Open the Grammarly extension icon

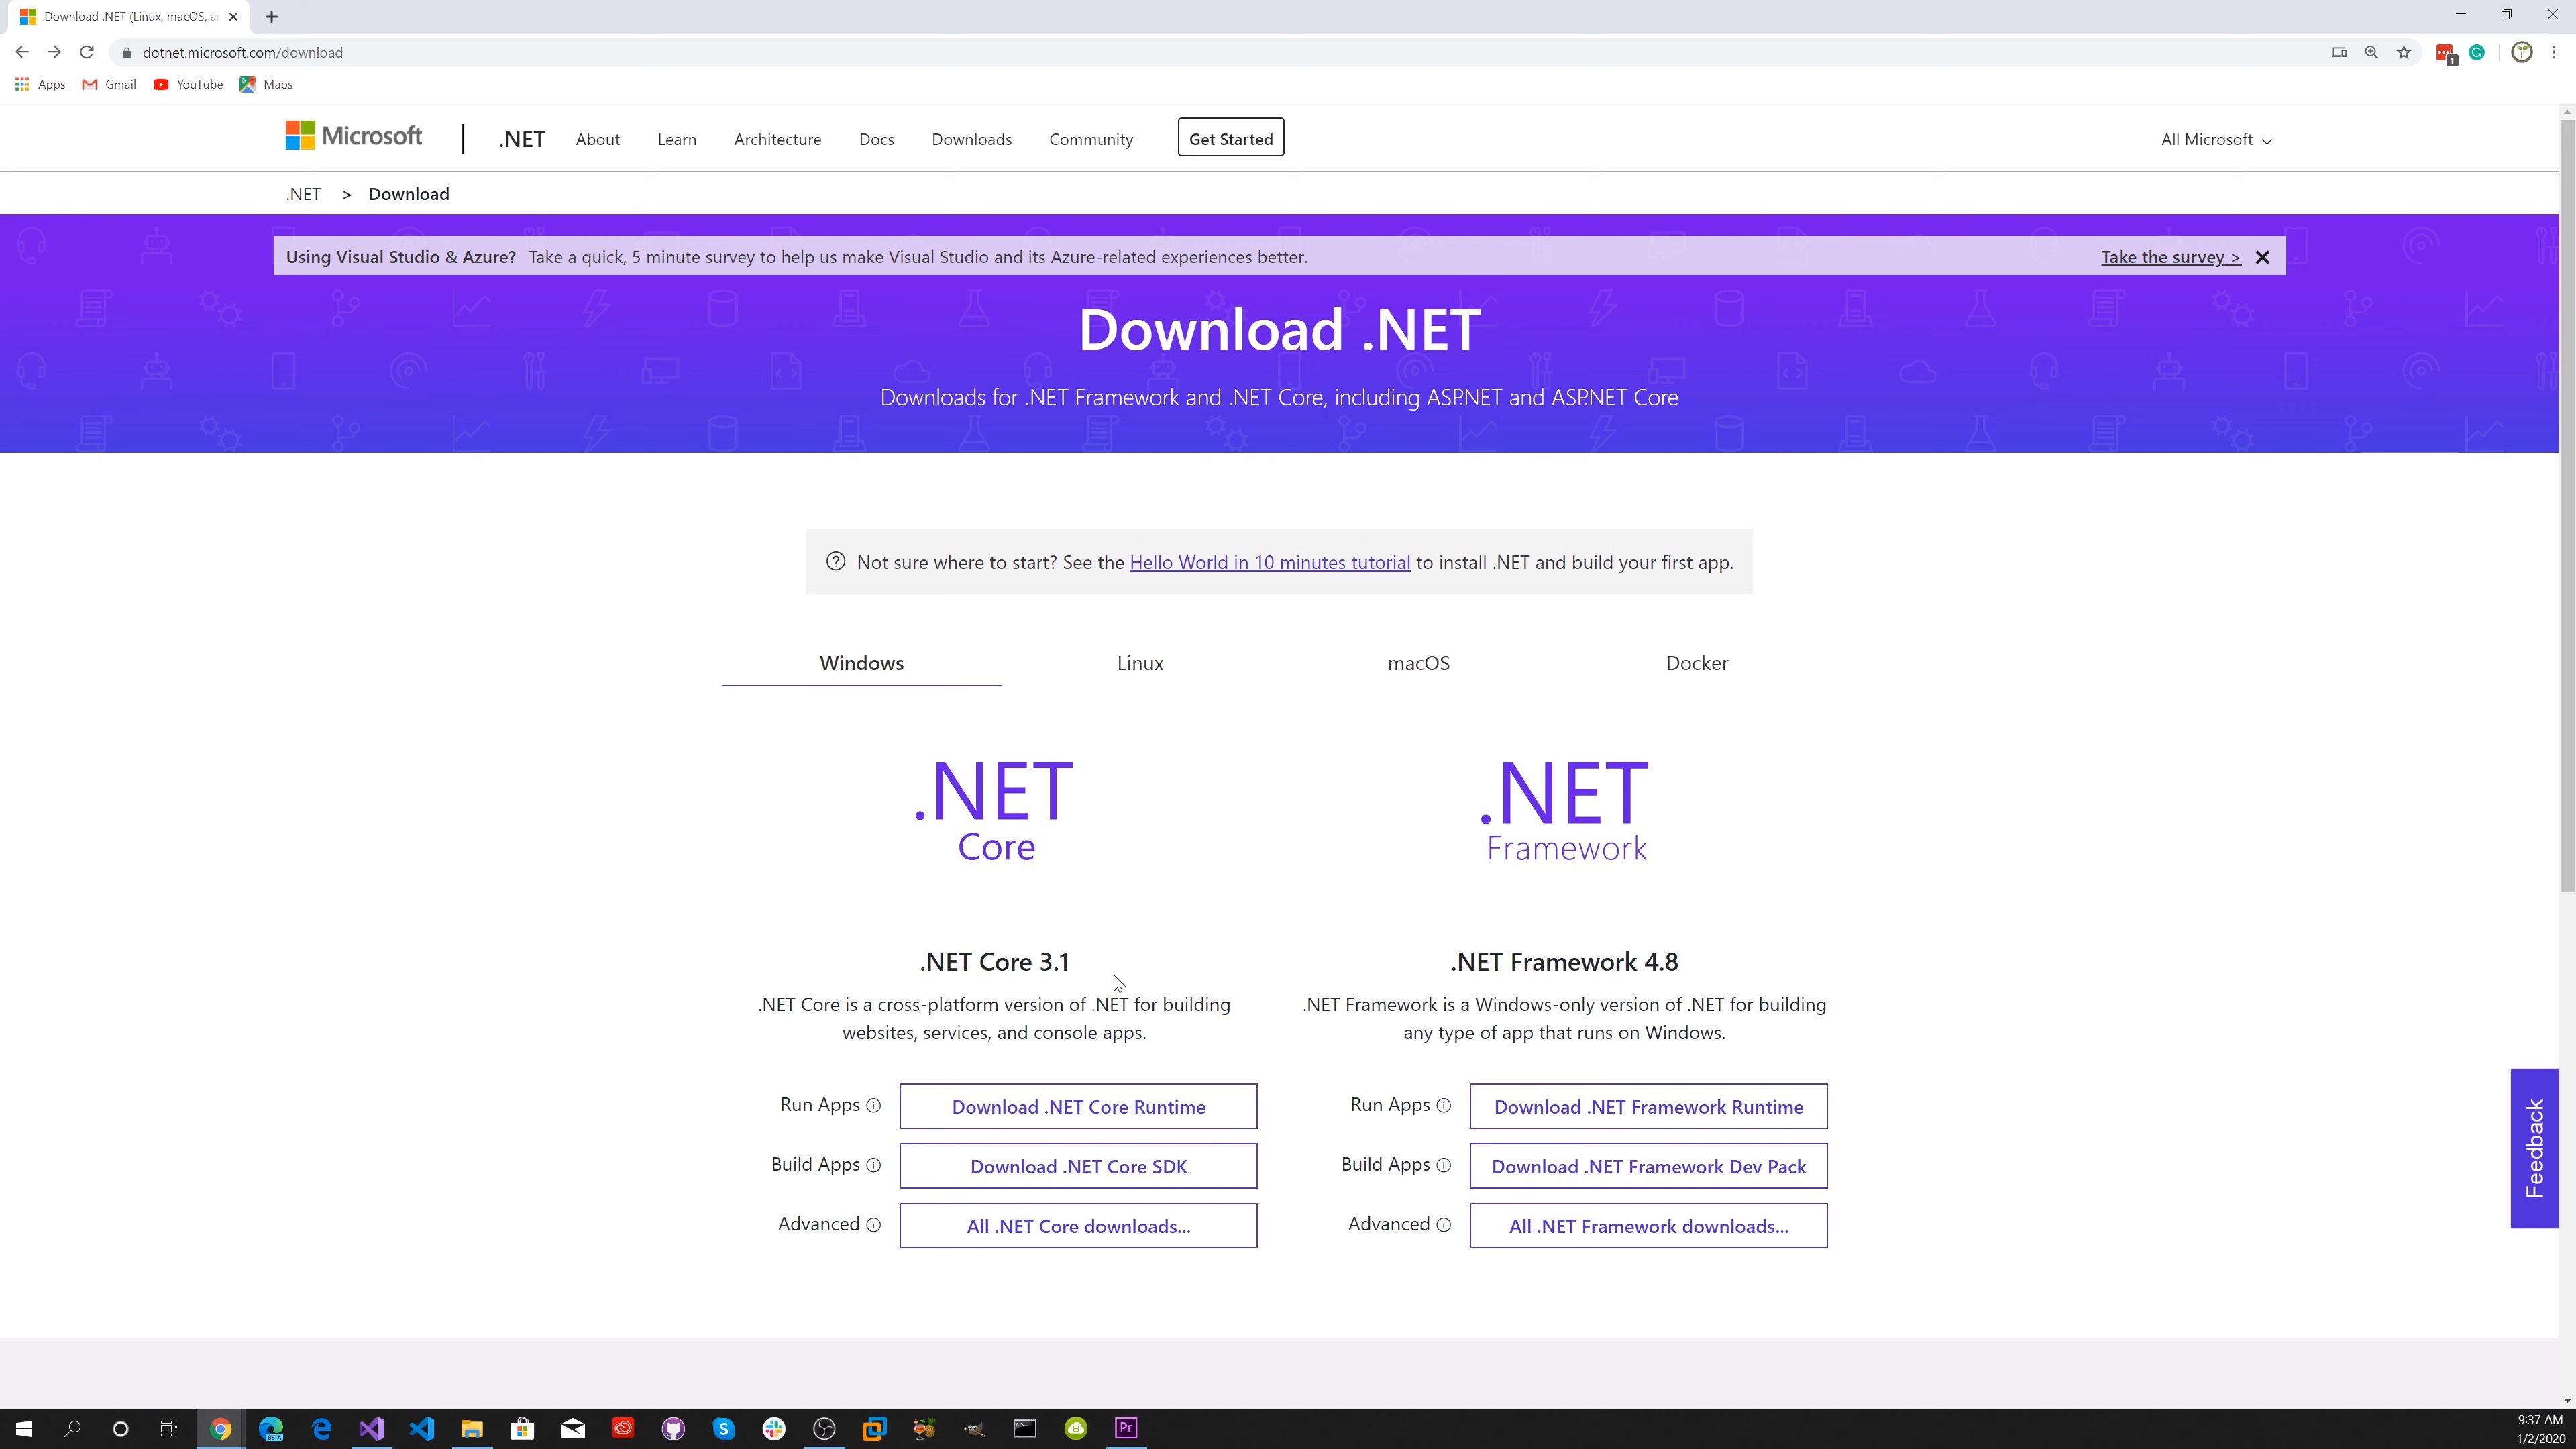2477,52
